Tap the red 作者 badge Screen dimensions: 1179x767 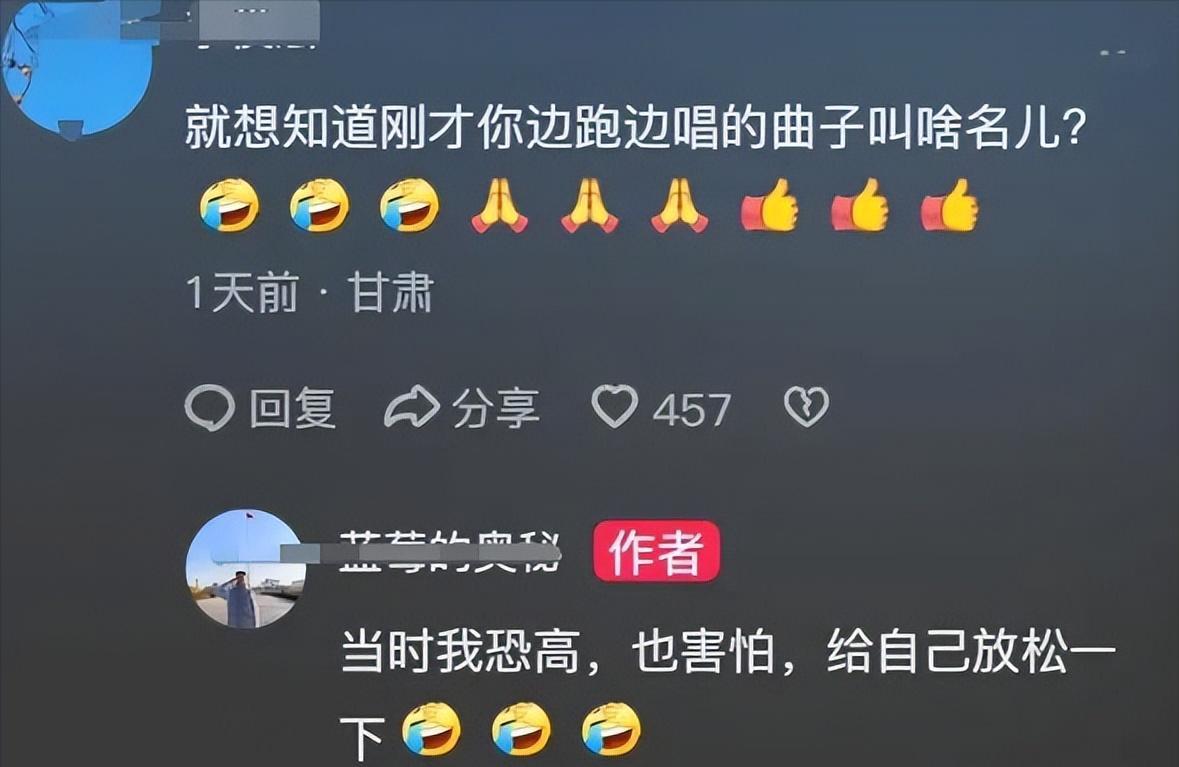656,551
